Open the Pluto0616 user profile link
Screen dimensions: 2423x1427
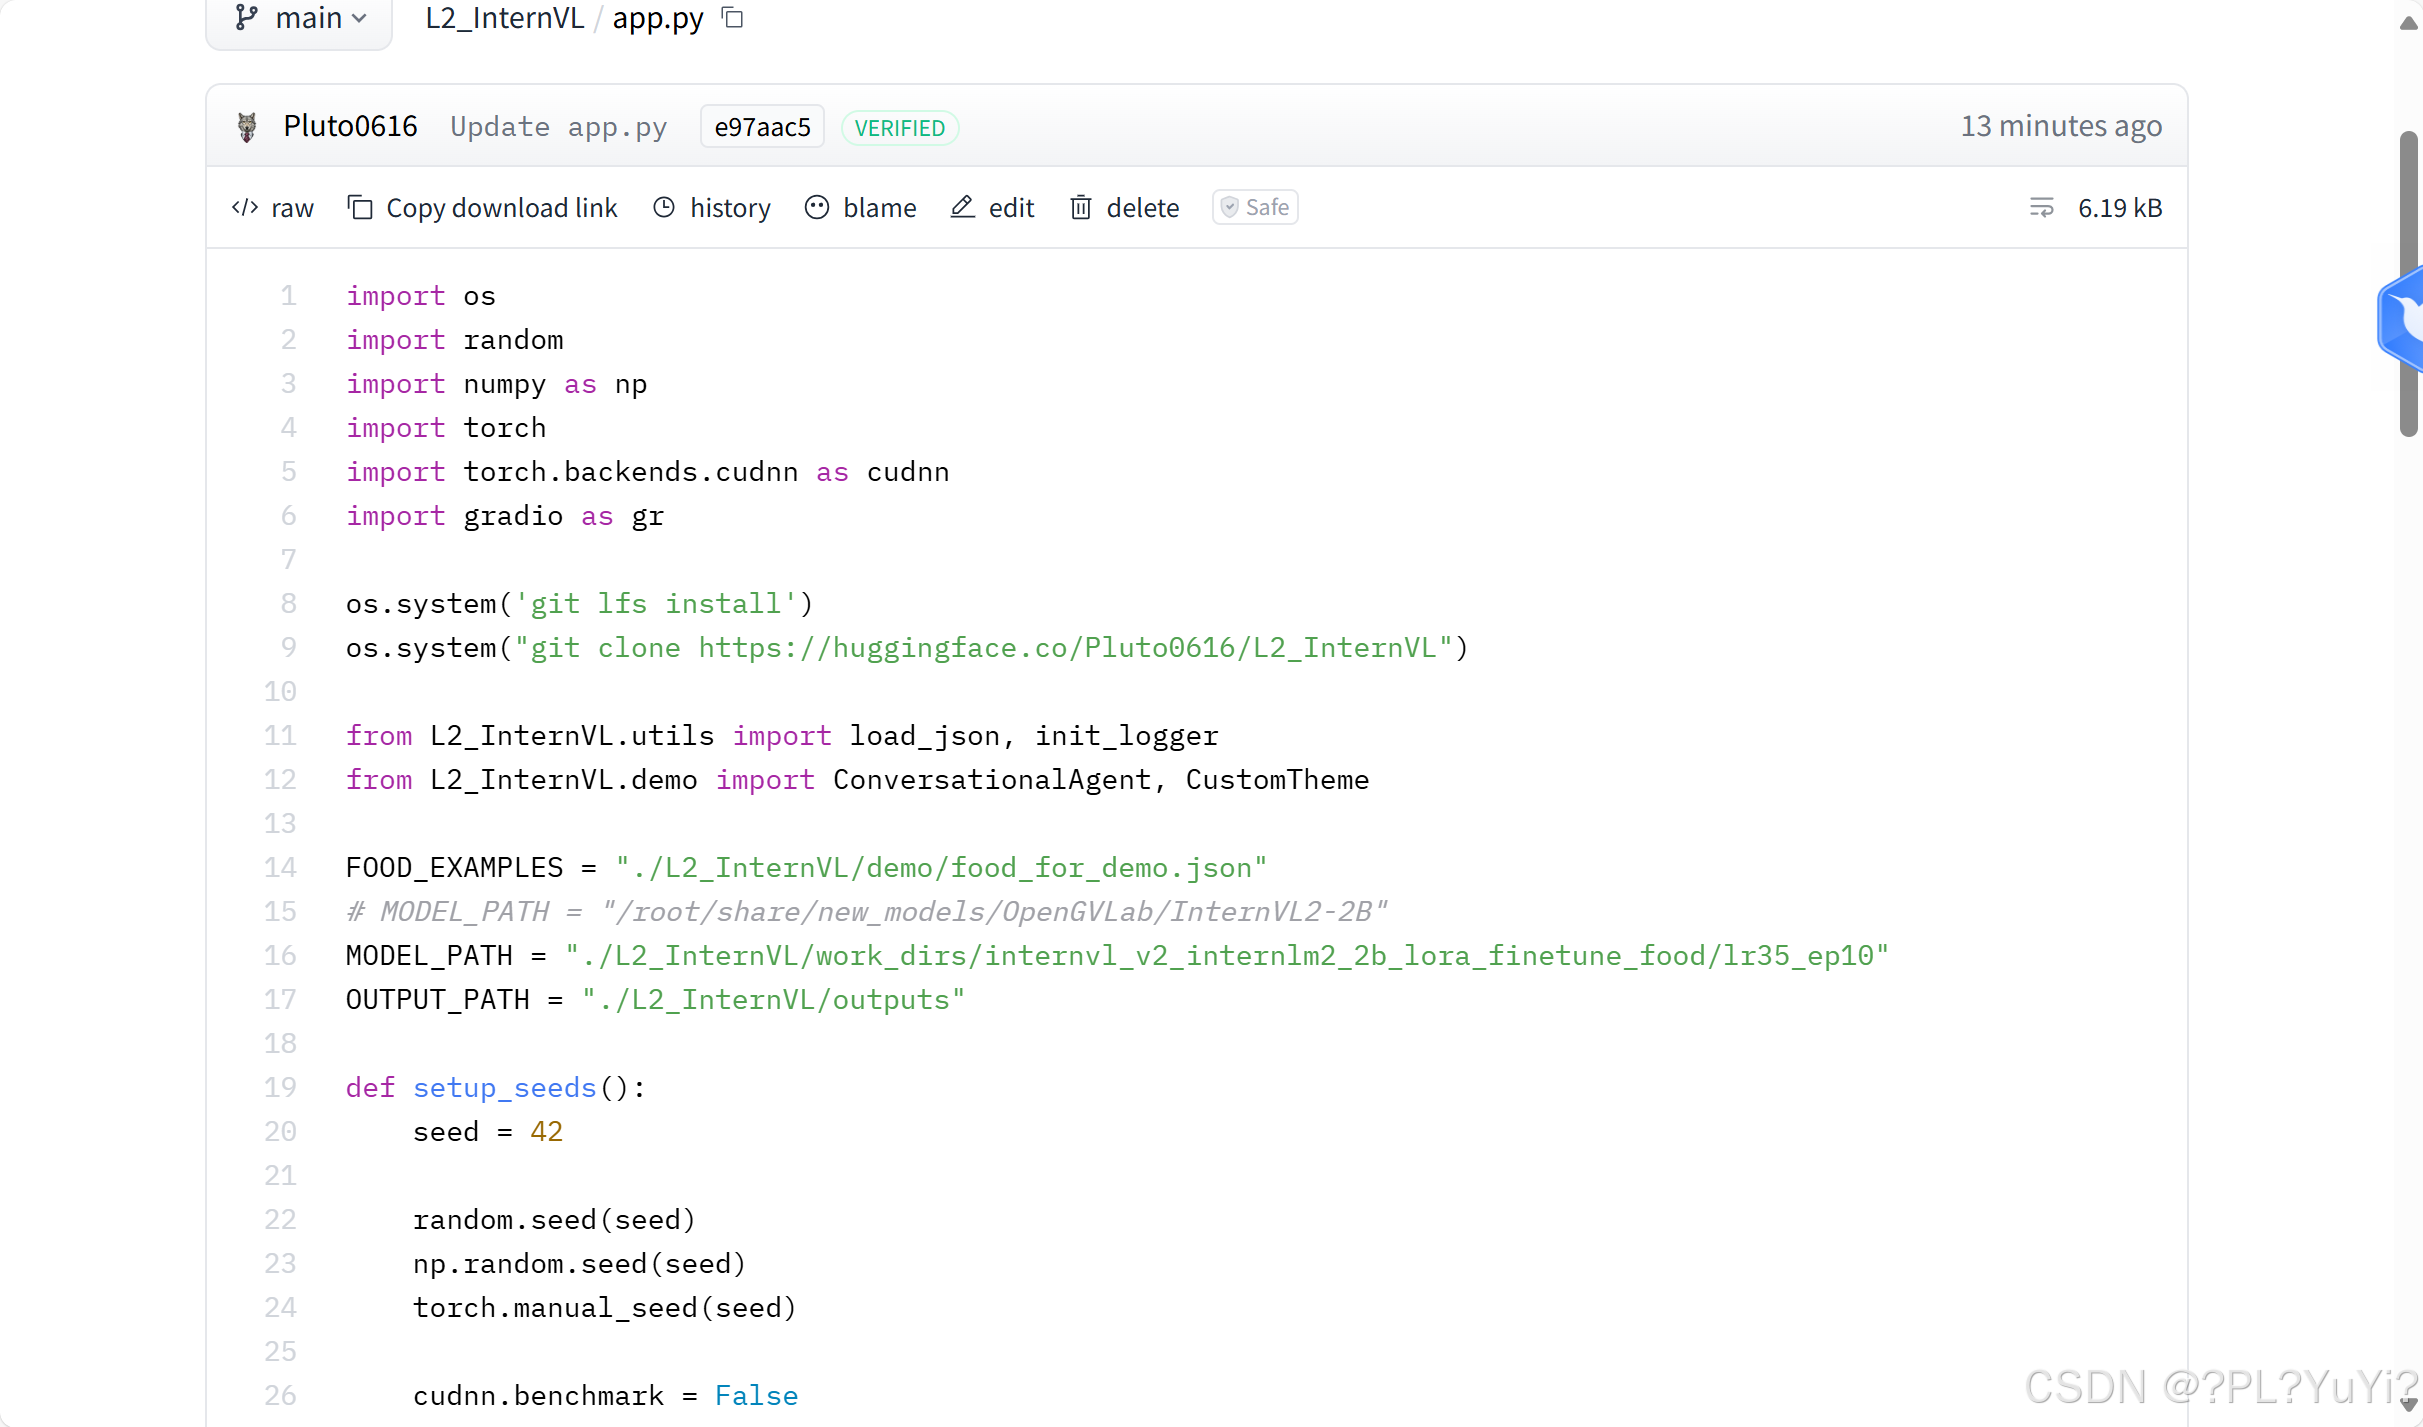[x=350, y=127]
